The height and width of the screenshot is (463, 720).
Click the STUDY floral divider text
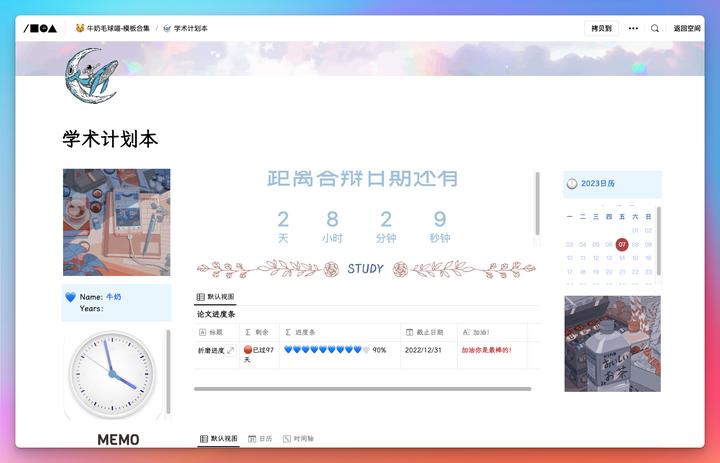point(365,269)
